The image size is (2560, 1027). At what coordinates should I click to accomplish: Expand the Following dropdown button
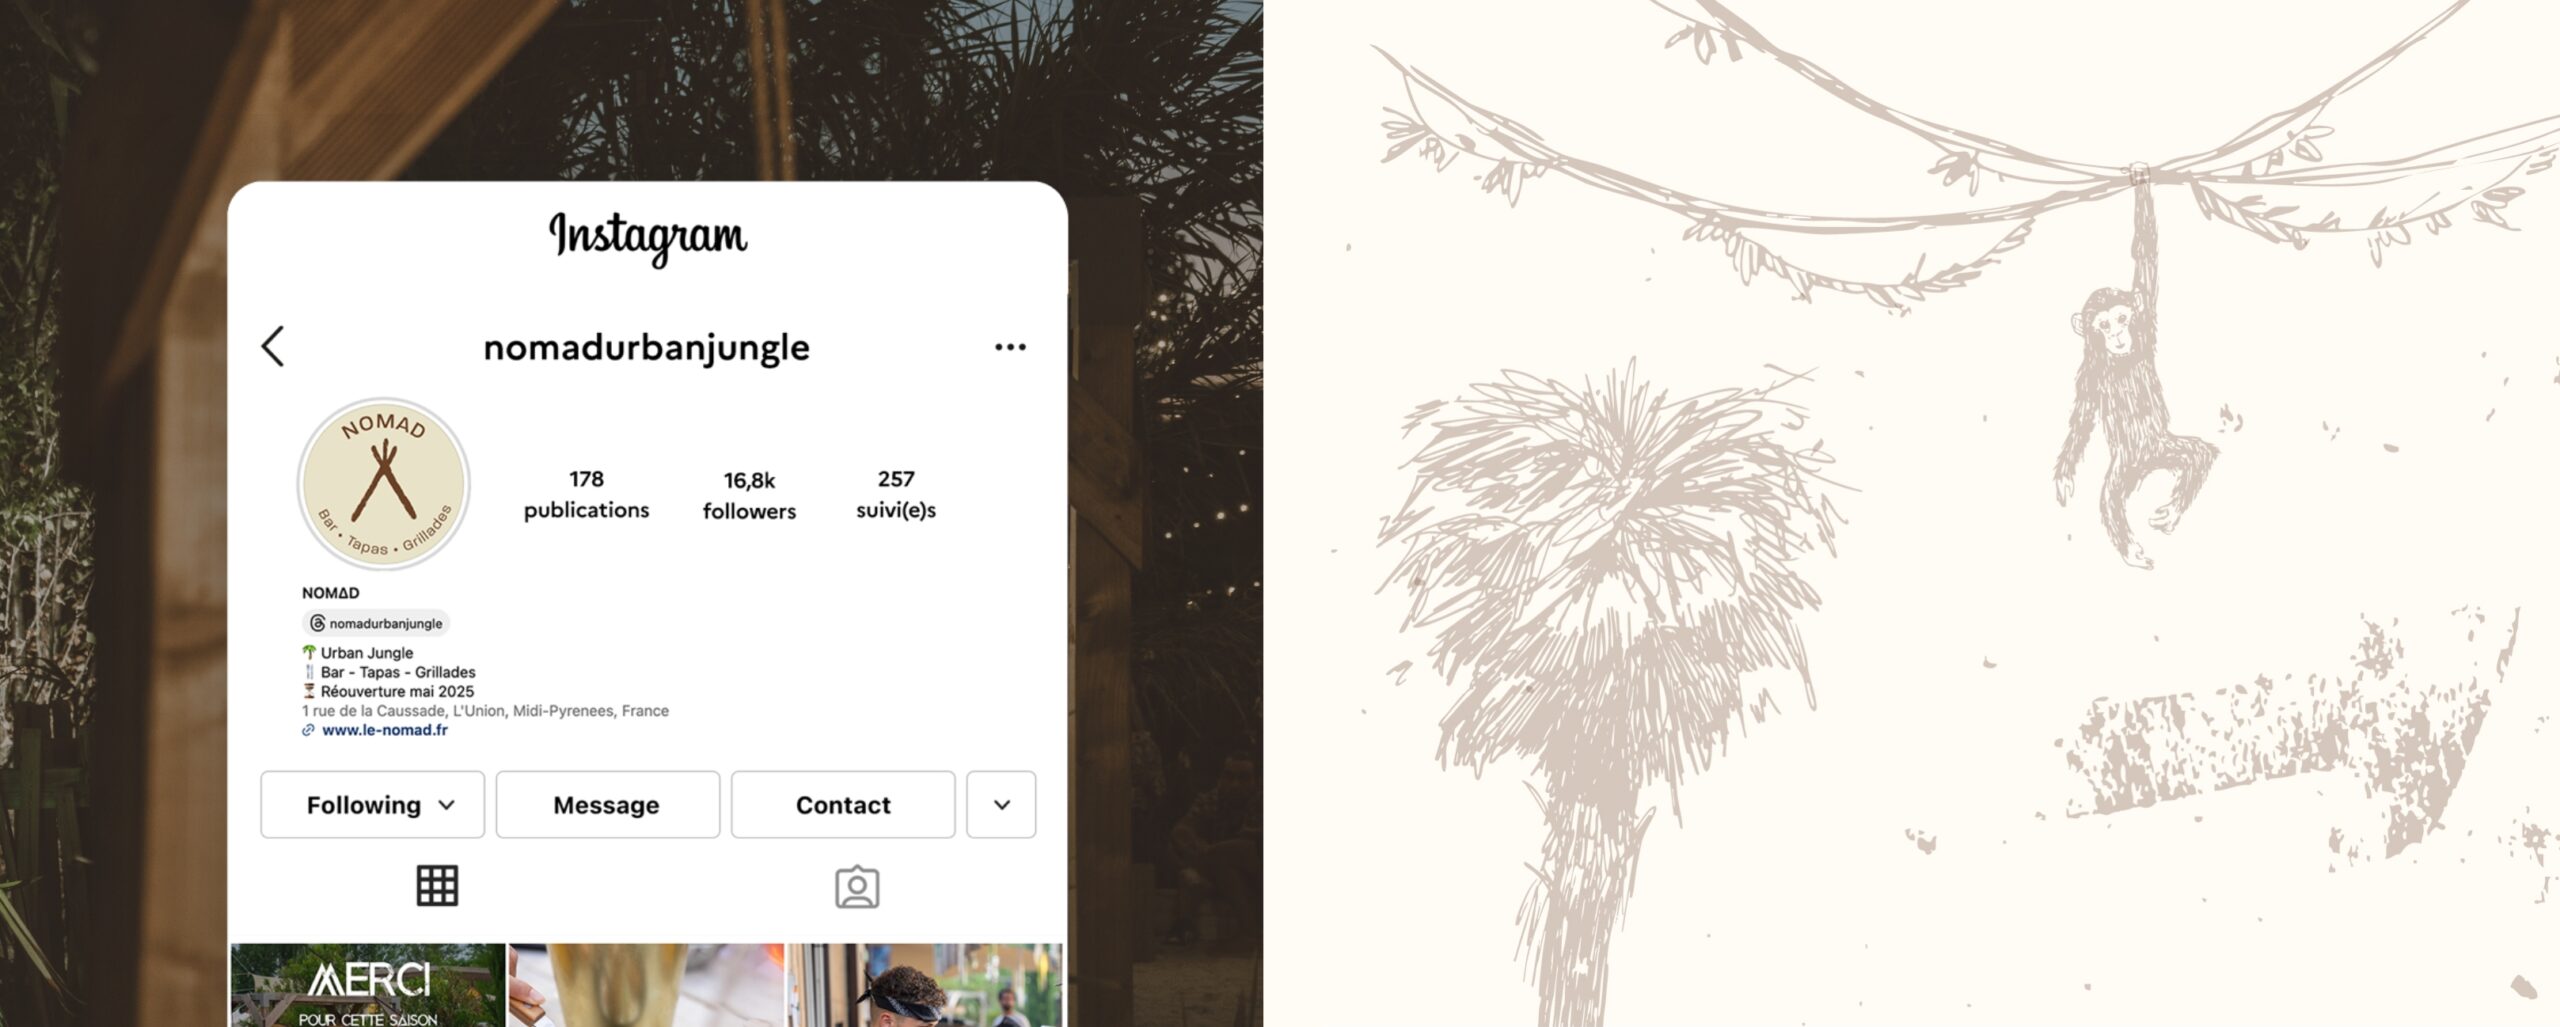pyautogui.click(x=372, y=804)
